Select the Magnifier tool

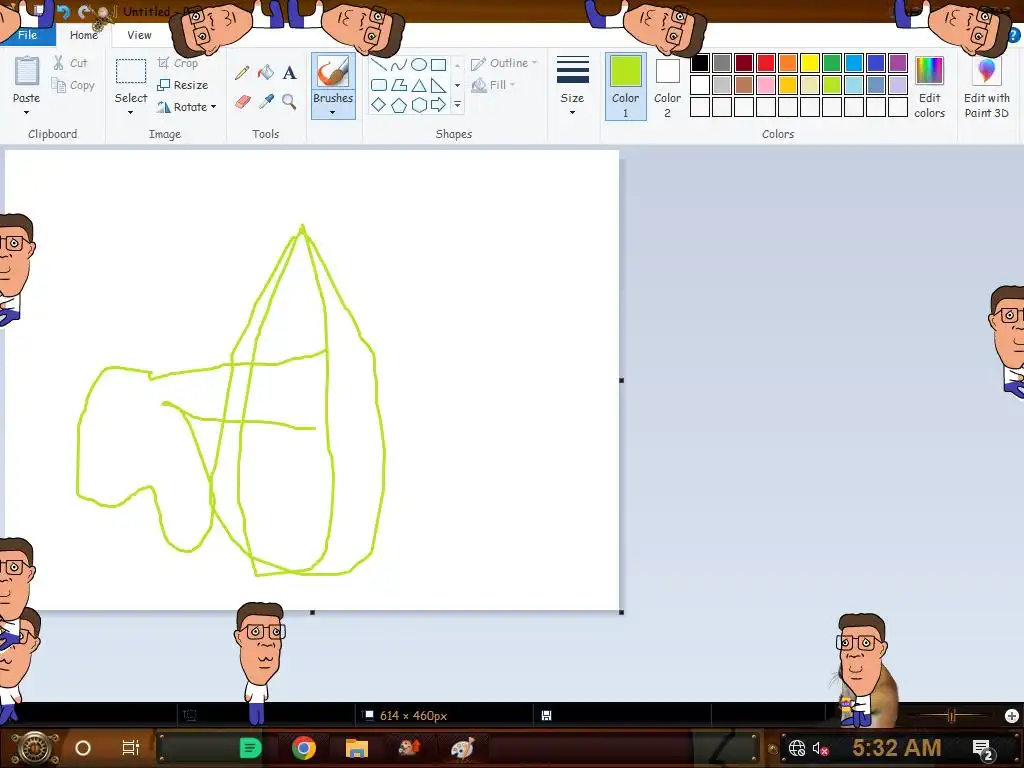pyautogui.click(x=289, y=102)
